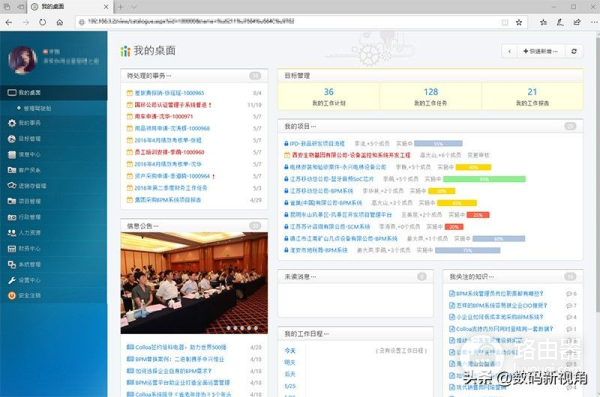This screenshot has width=600, height=397.
Task: Open news item 'Colloa签约…世界500强'
Action: tap(181, 347)
